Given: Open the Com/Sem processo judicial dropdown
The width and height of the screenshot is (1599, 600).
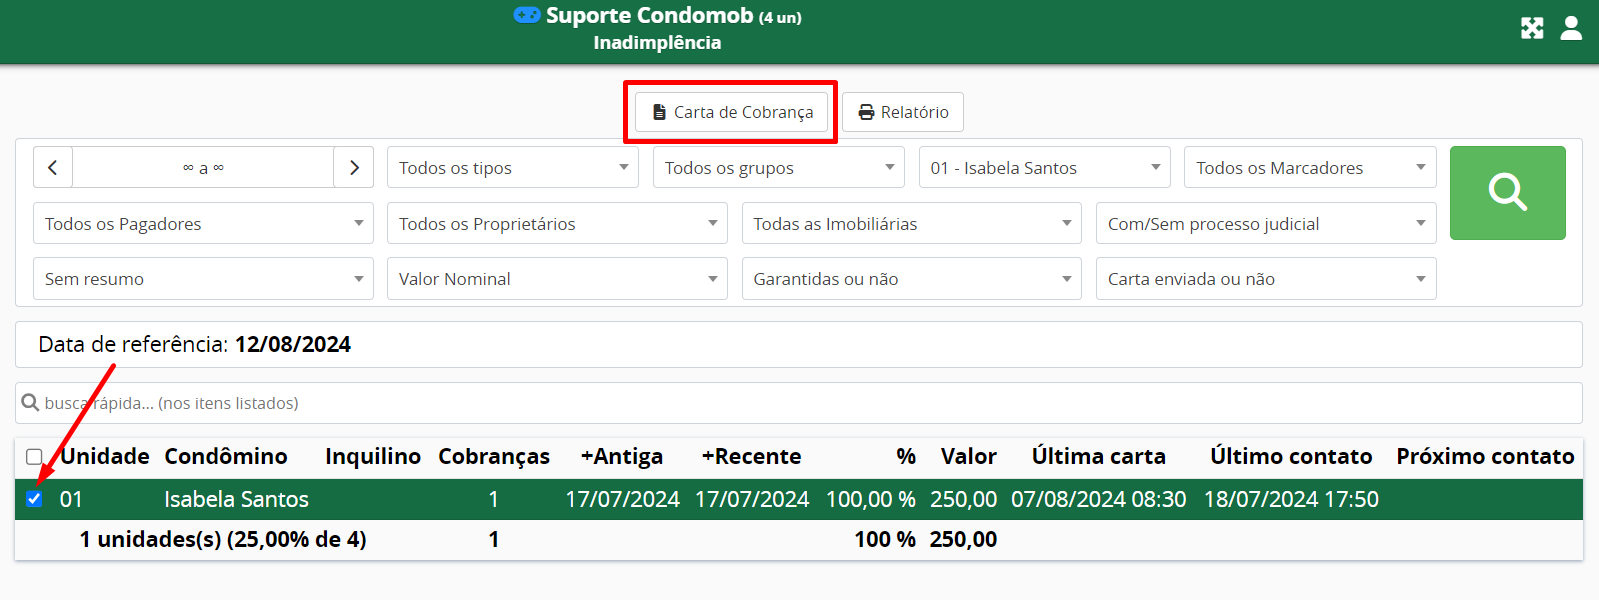Looking at the screenshot, I should [1265, 224].
